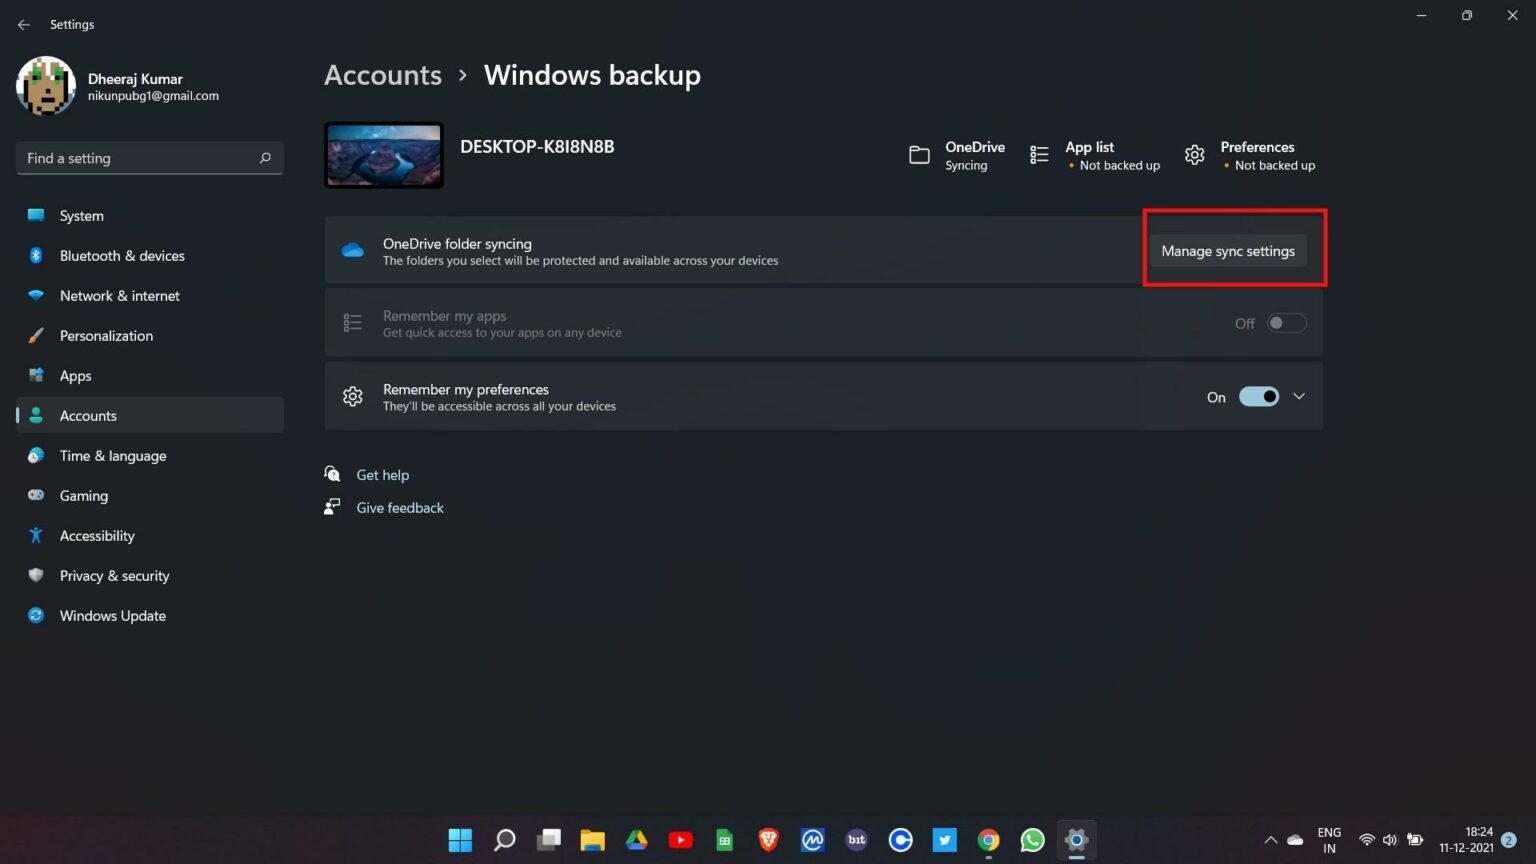Go to Personalization settings

point(106,335)
